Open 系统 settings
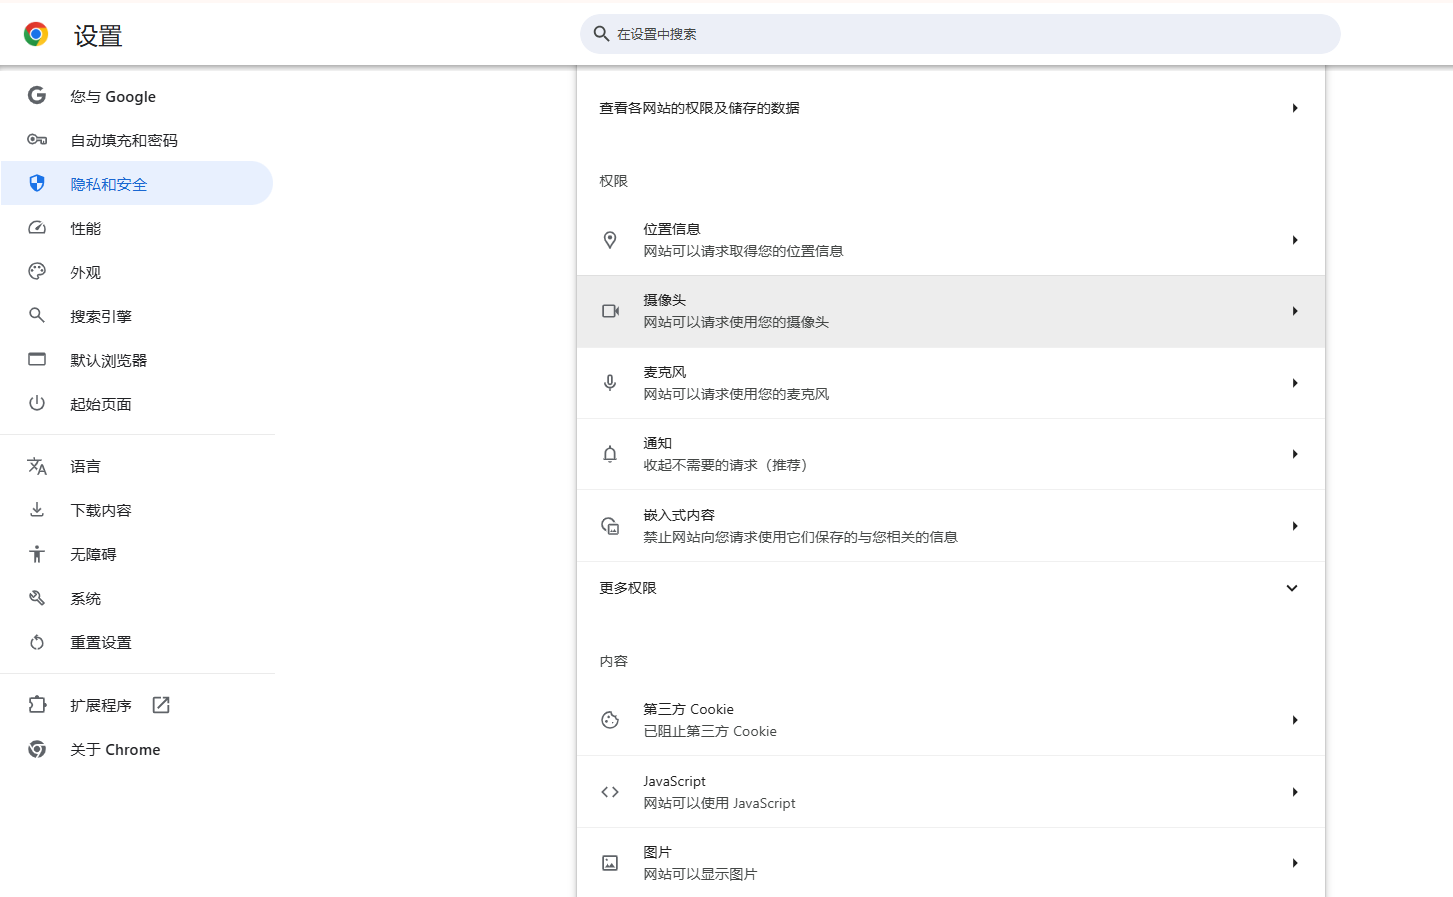The height and width of the screenshot is (897, 1453). point(137,598)
